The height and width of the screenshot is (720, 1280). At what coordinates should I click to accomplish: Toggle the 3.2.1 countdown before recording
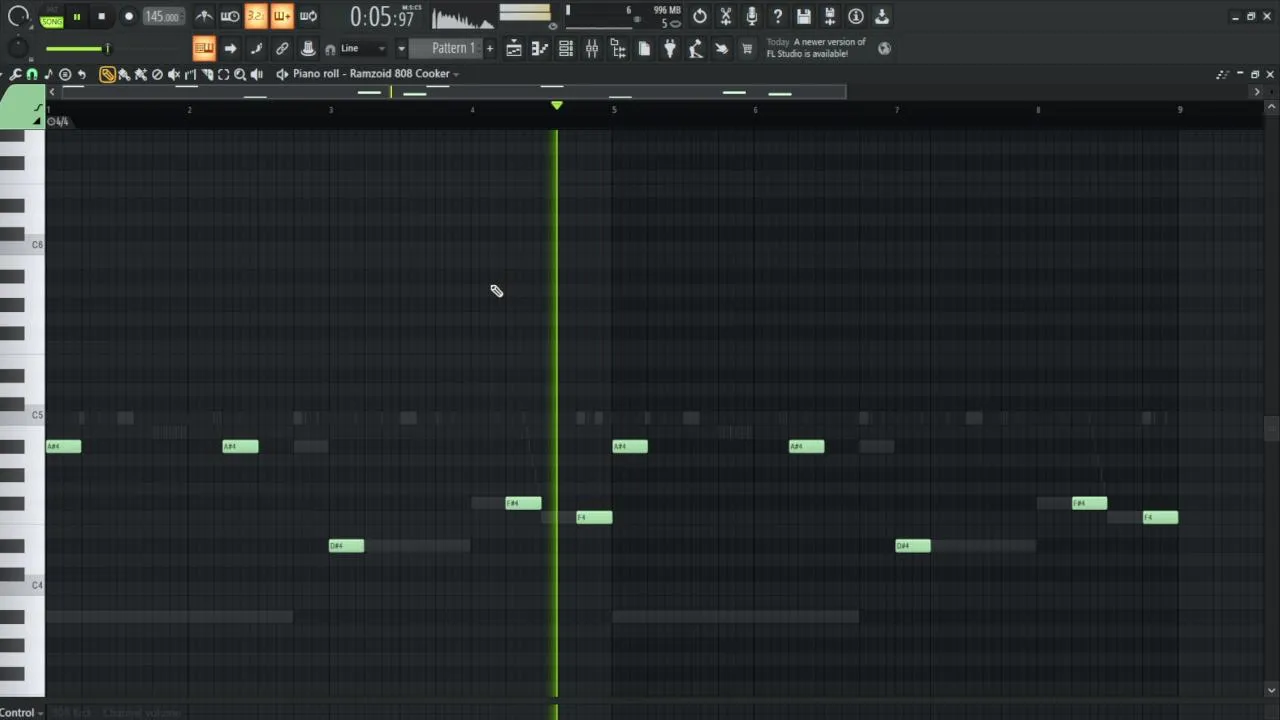(x=256, y=16)
